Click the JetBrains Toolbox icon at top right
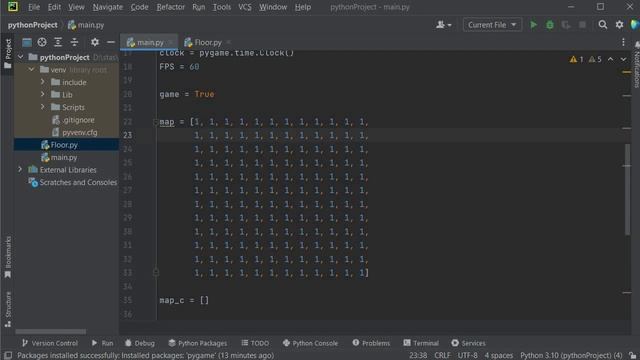 (x=635, y=25)
